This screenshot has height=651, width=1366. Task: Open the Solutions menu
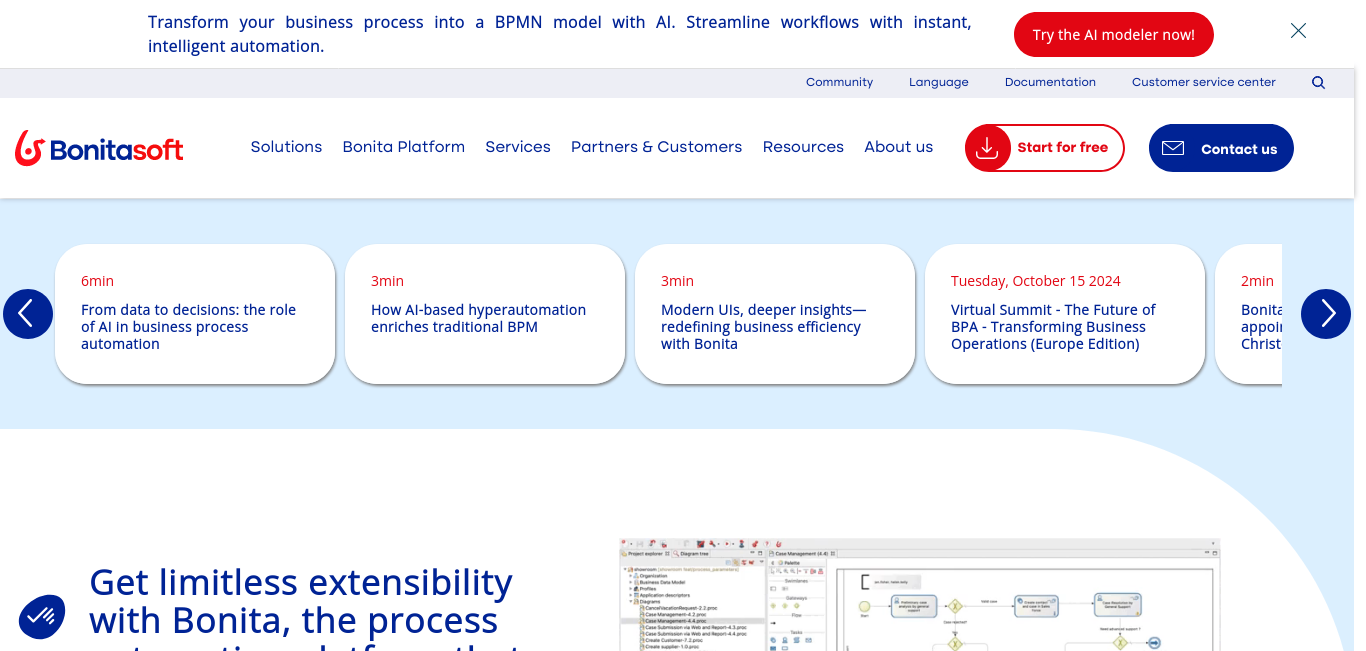(x=286, y=147)
